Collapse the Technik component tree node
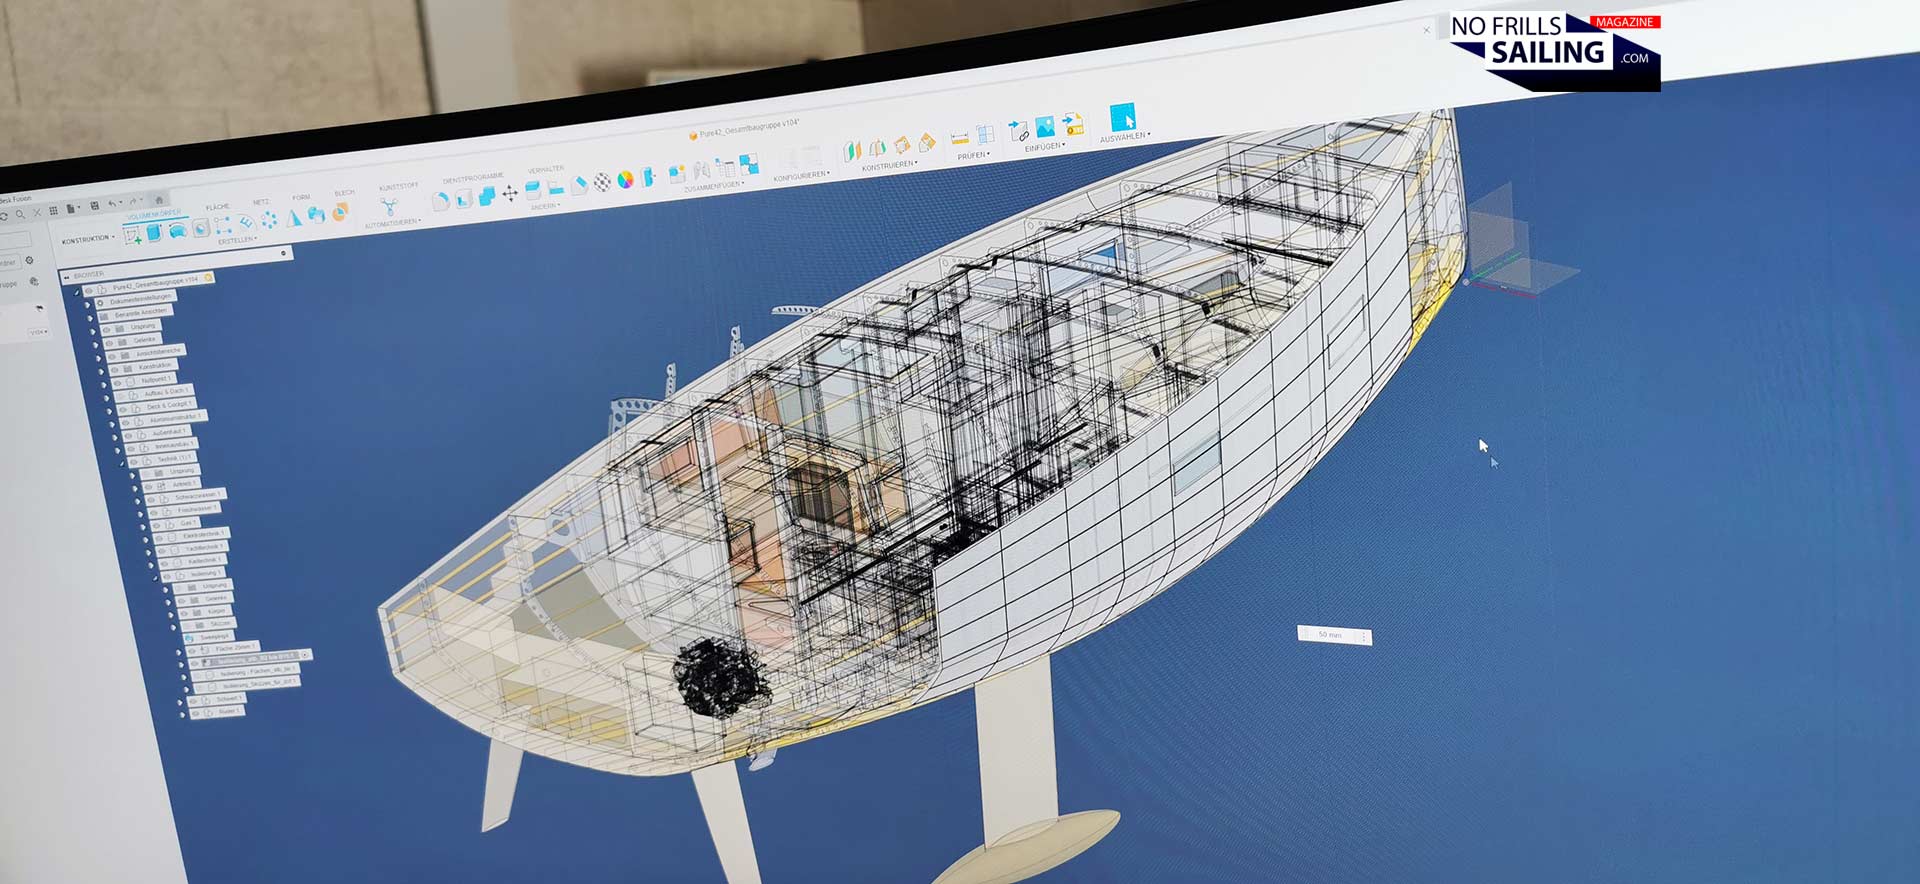Viewport: 1920px width, 884px height. point(123,462)
